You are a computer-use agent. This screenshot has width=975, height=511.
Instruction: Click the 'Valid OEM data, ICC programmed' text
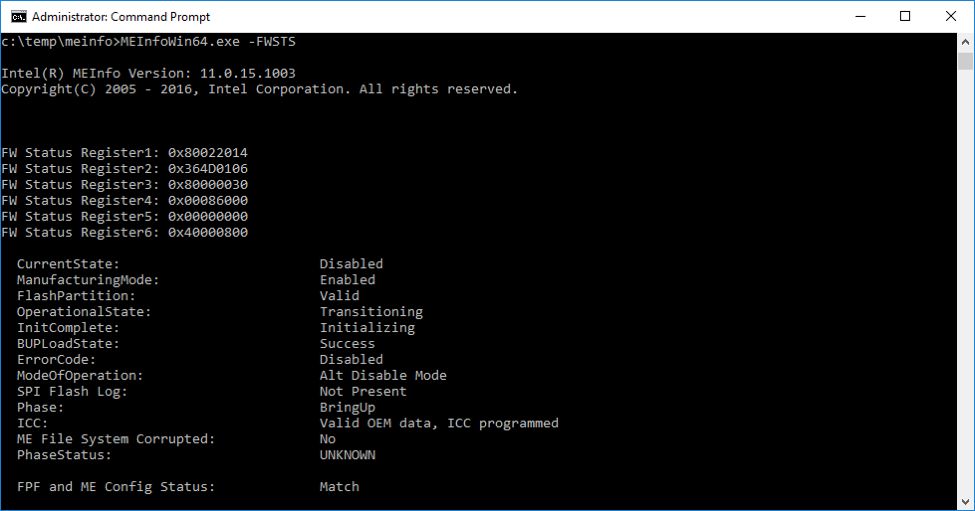point(439,423)
